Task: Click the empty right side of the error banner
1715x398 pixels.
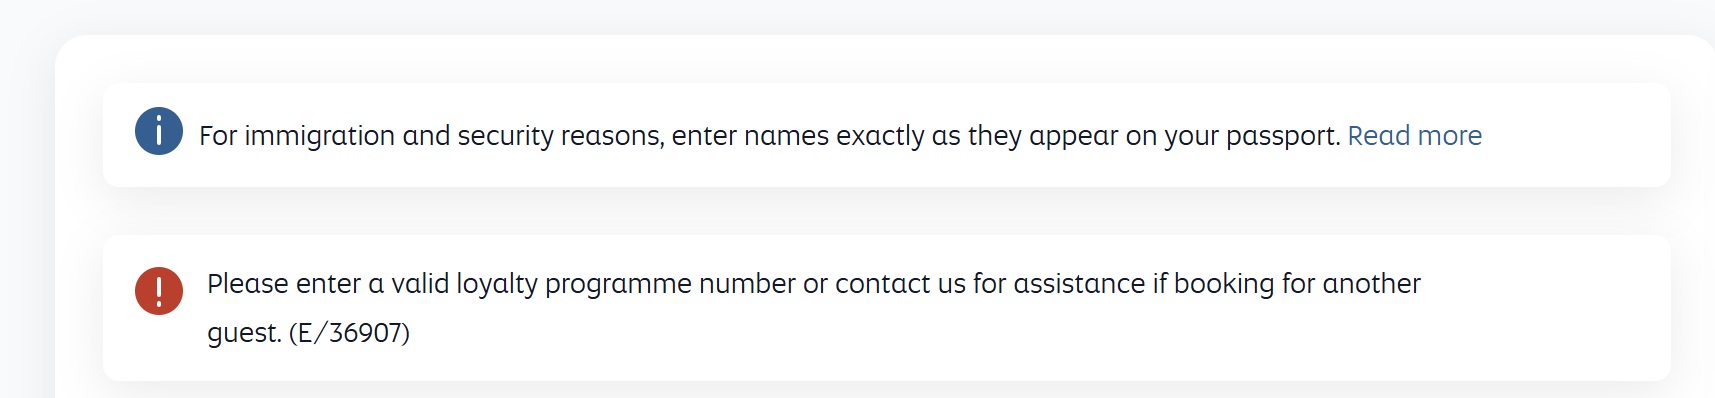Action: [x=1545, y=308]
